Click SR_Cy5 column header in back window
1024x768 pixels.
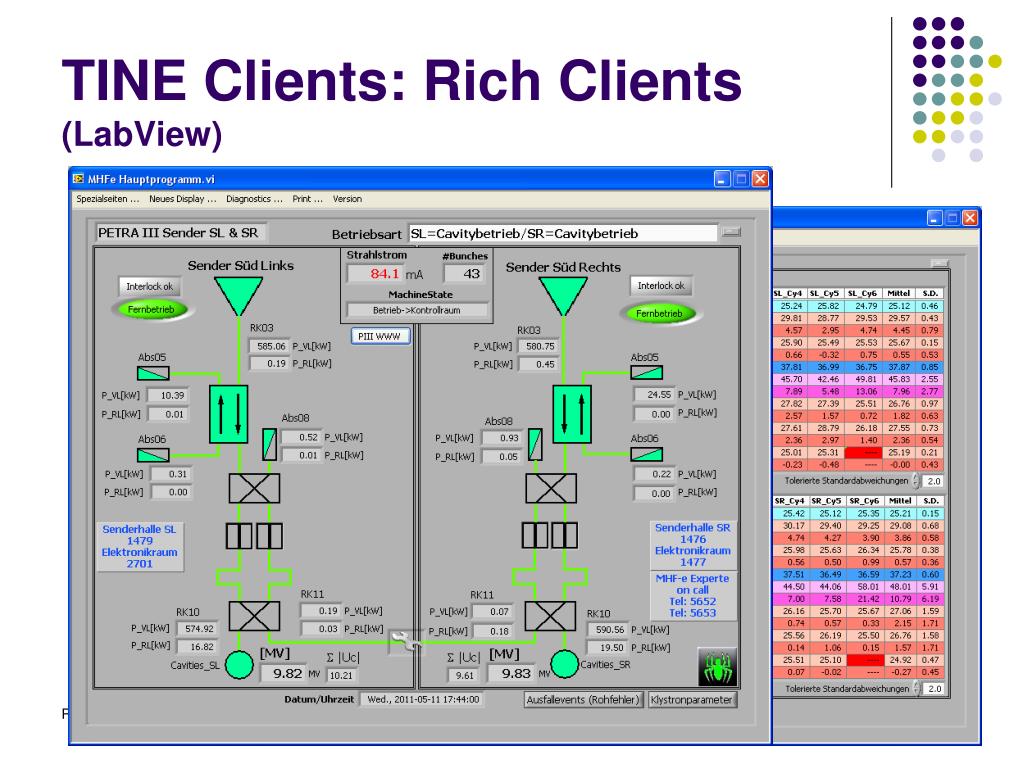coord(825,501)
